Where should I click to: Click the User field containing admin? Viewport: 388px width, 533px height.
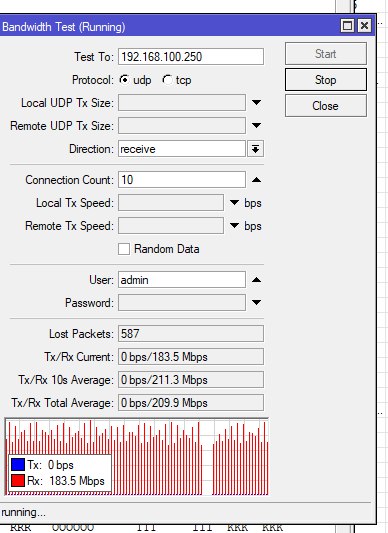click(182, 280)
